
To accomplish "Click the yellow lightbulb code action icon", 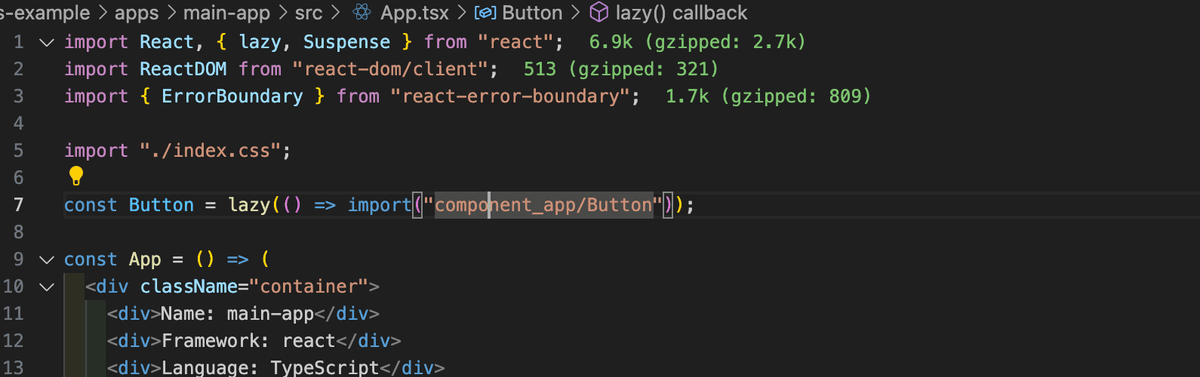I will (x=75, y=177).
